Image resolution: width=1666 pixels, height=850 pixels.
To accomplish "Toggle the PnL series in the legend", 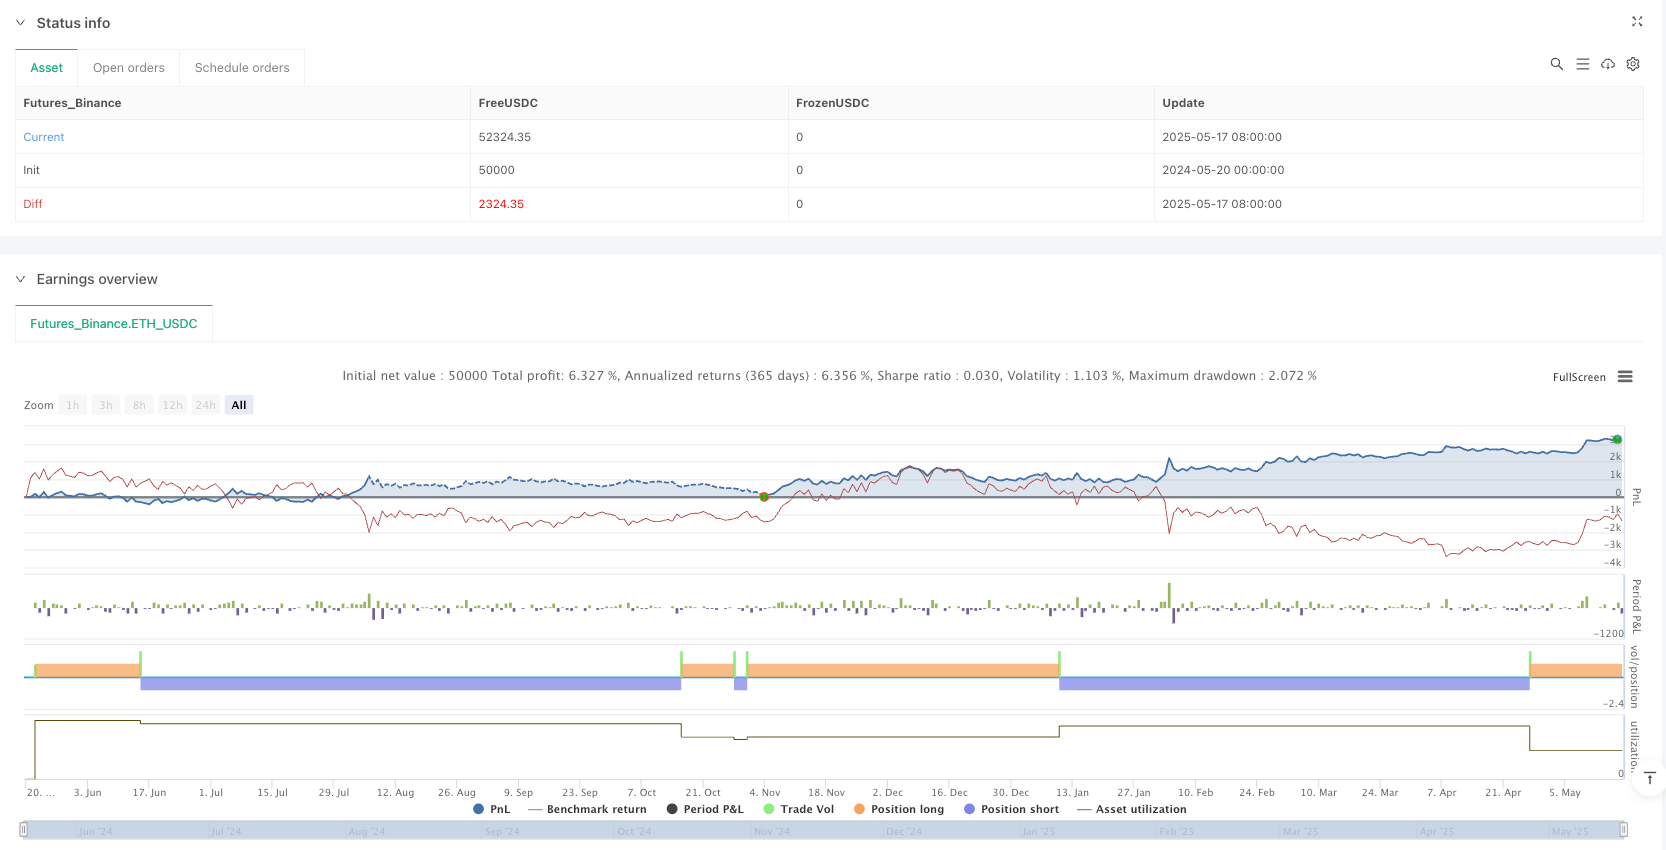I will click(491, 809).
